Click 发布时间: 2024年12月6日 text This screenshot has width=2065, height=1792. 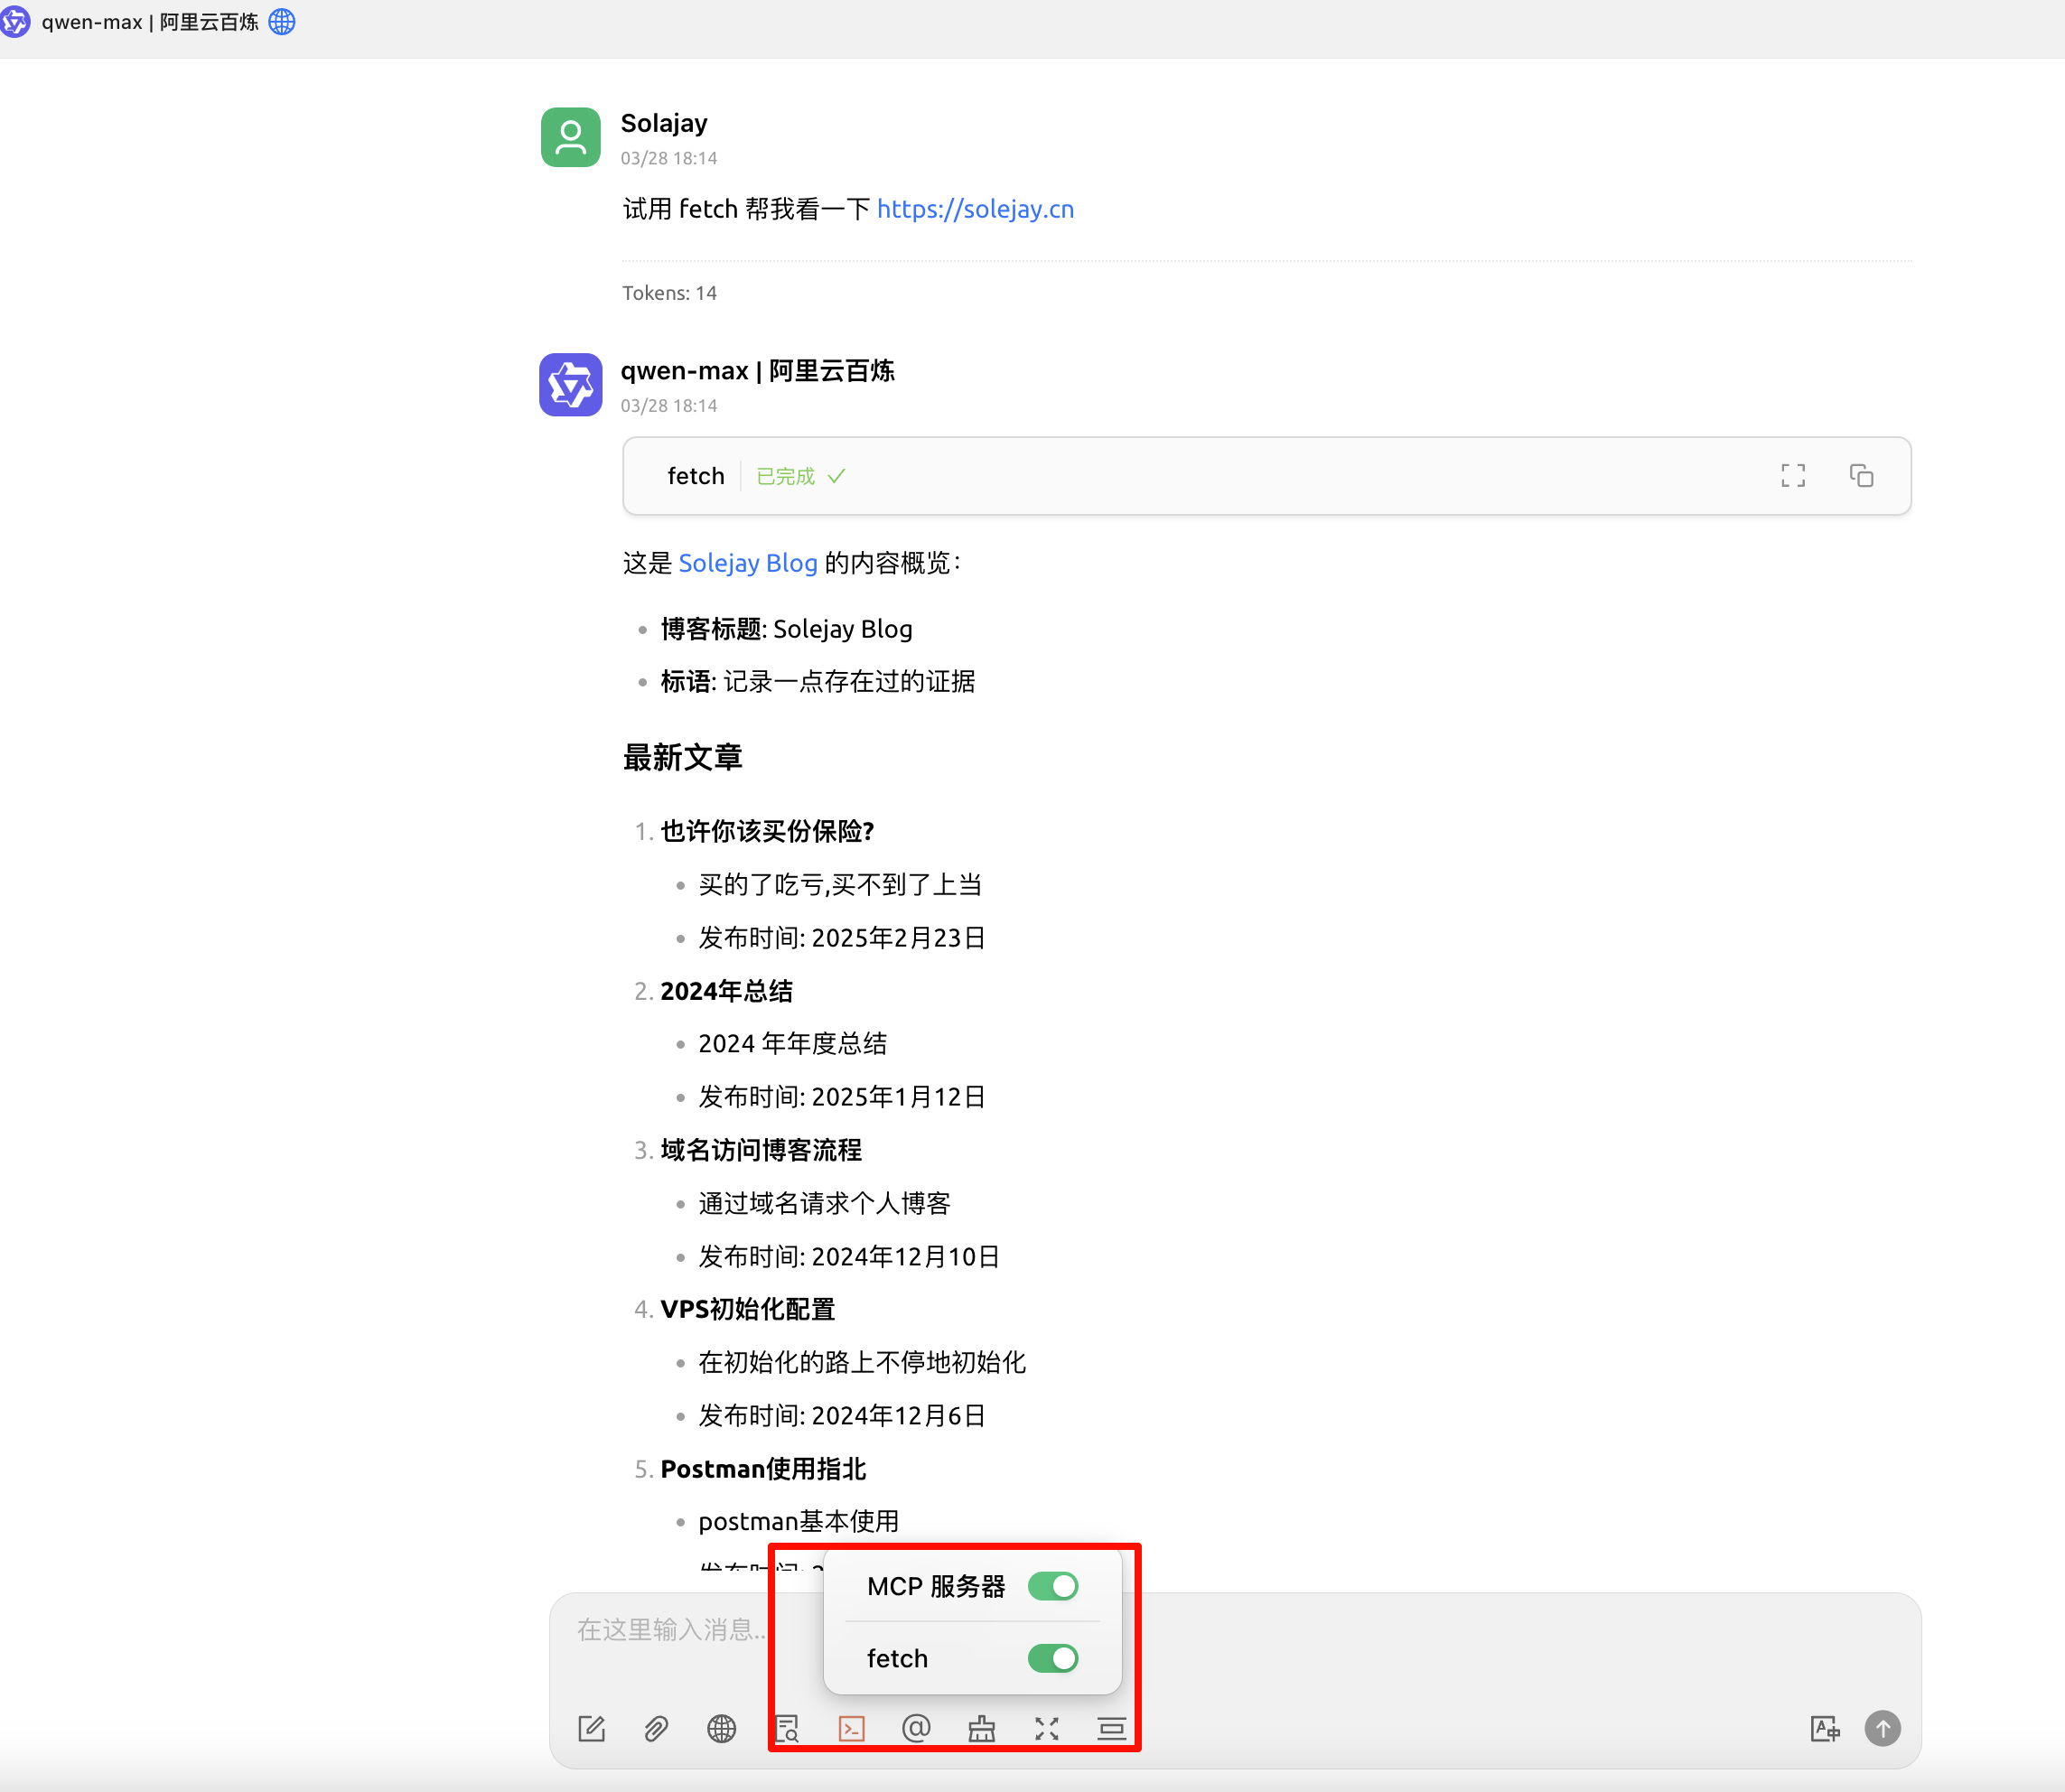842,1416
